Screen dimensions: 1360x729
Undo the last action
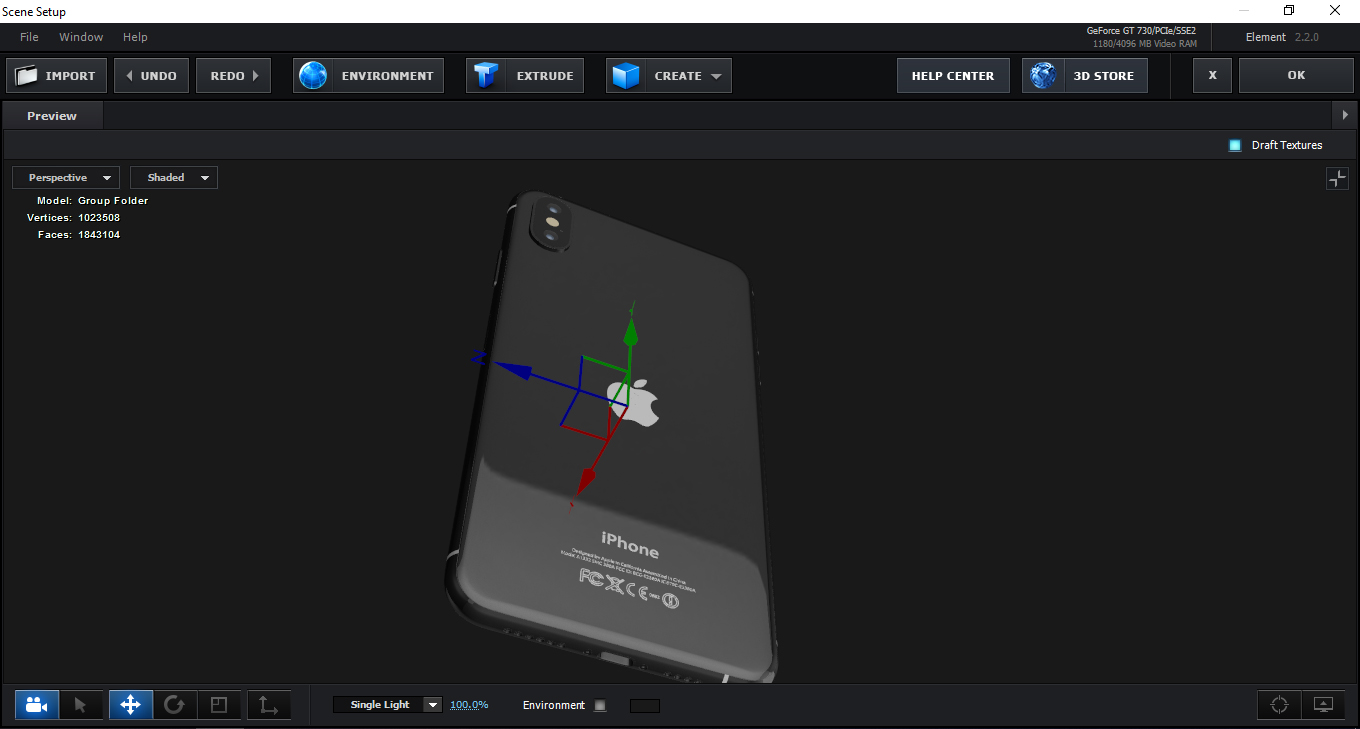[152, 76]
